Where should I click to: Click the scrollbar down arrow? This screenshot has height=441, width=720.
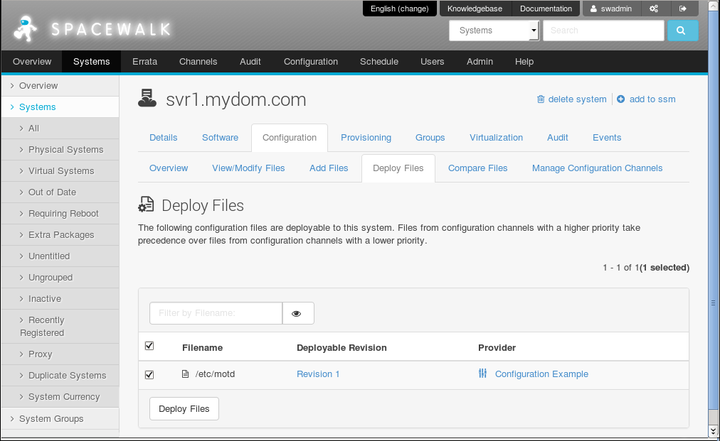tap(713, 431)
